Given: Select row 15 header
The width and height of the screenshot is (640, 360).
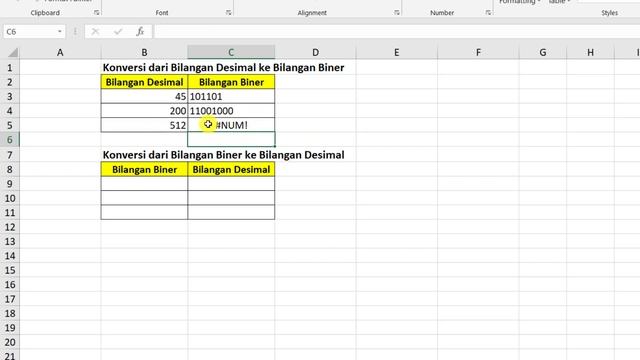Looking at the screenshot, I should [x=9, y=270].
